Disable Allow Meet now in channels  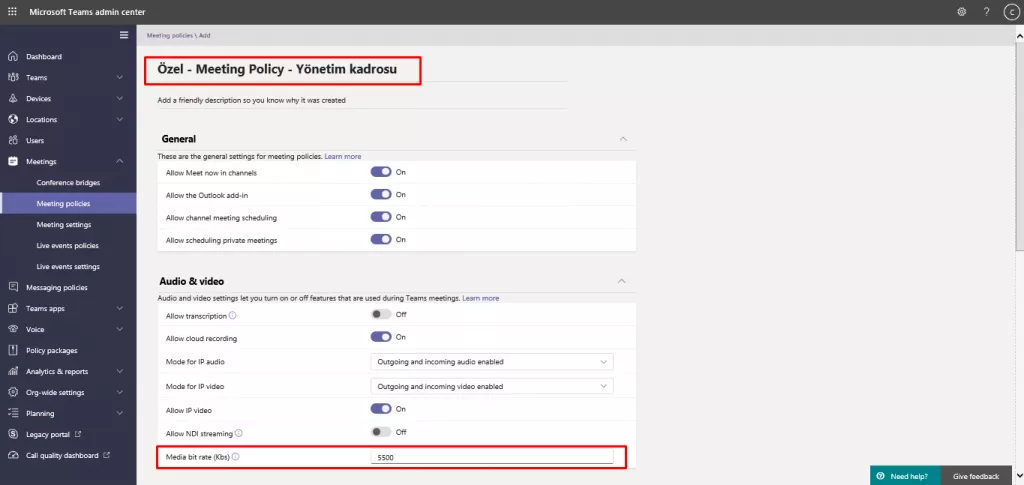coord(381,172)
